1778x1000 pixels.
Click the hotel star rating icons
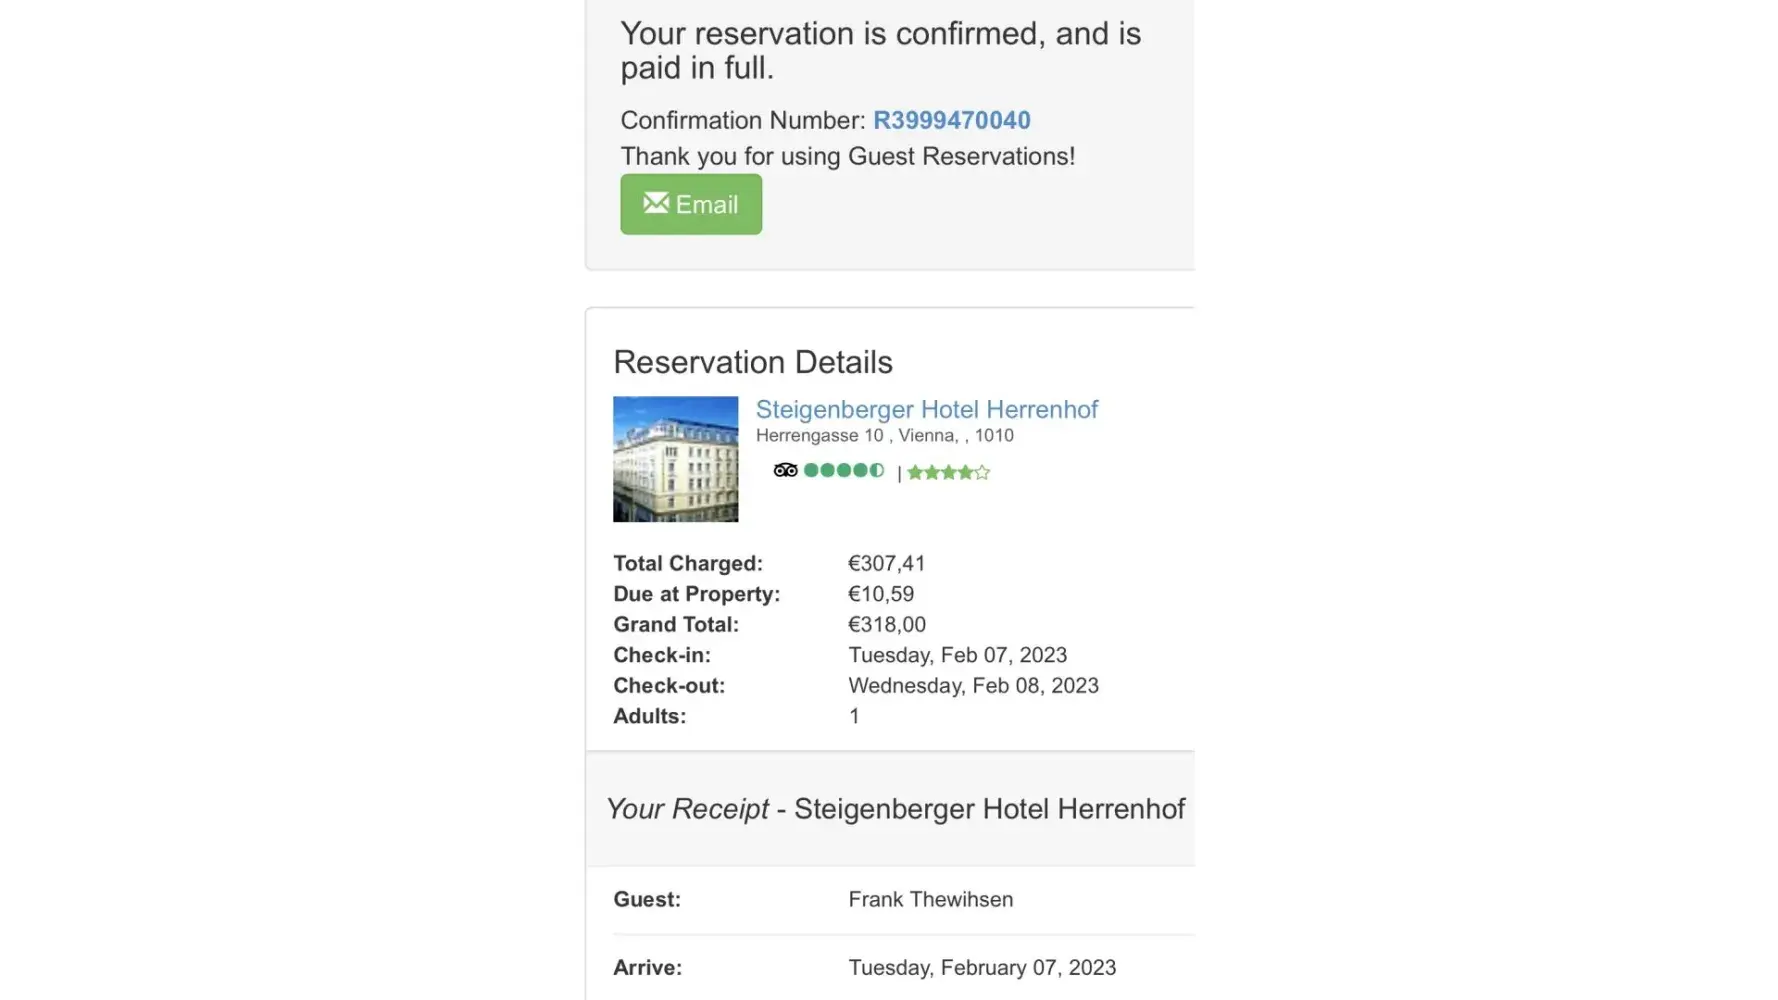(x=948, y=472)
